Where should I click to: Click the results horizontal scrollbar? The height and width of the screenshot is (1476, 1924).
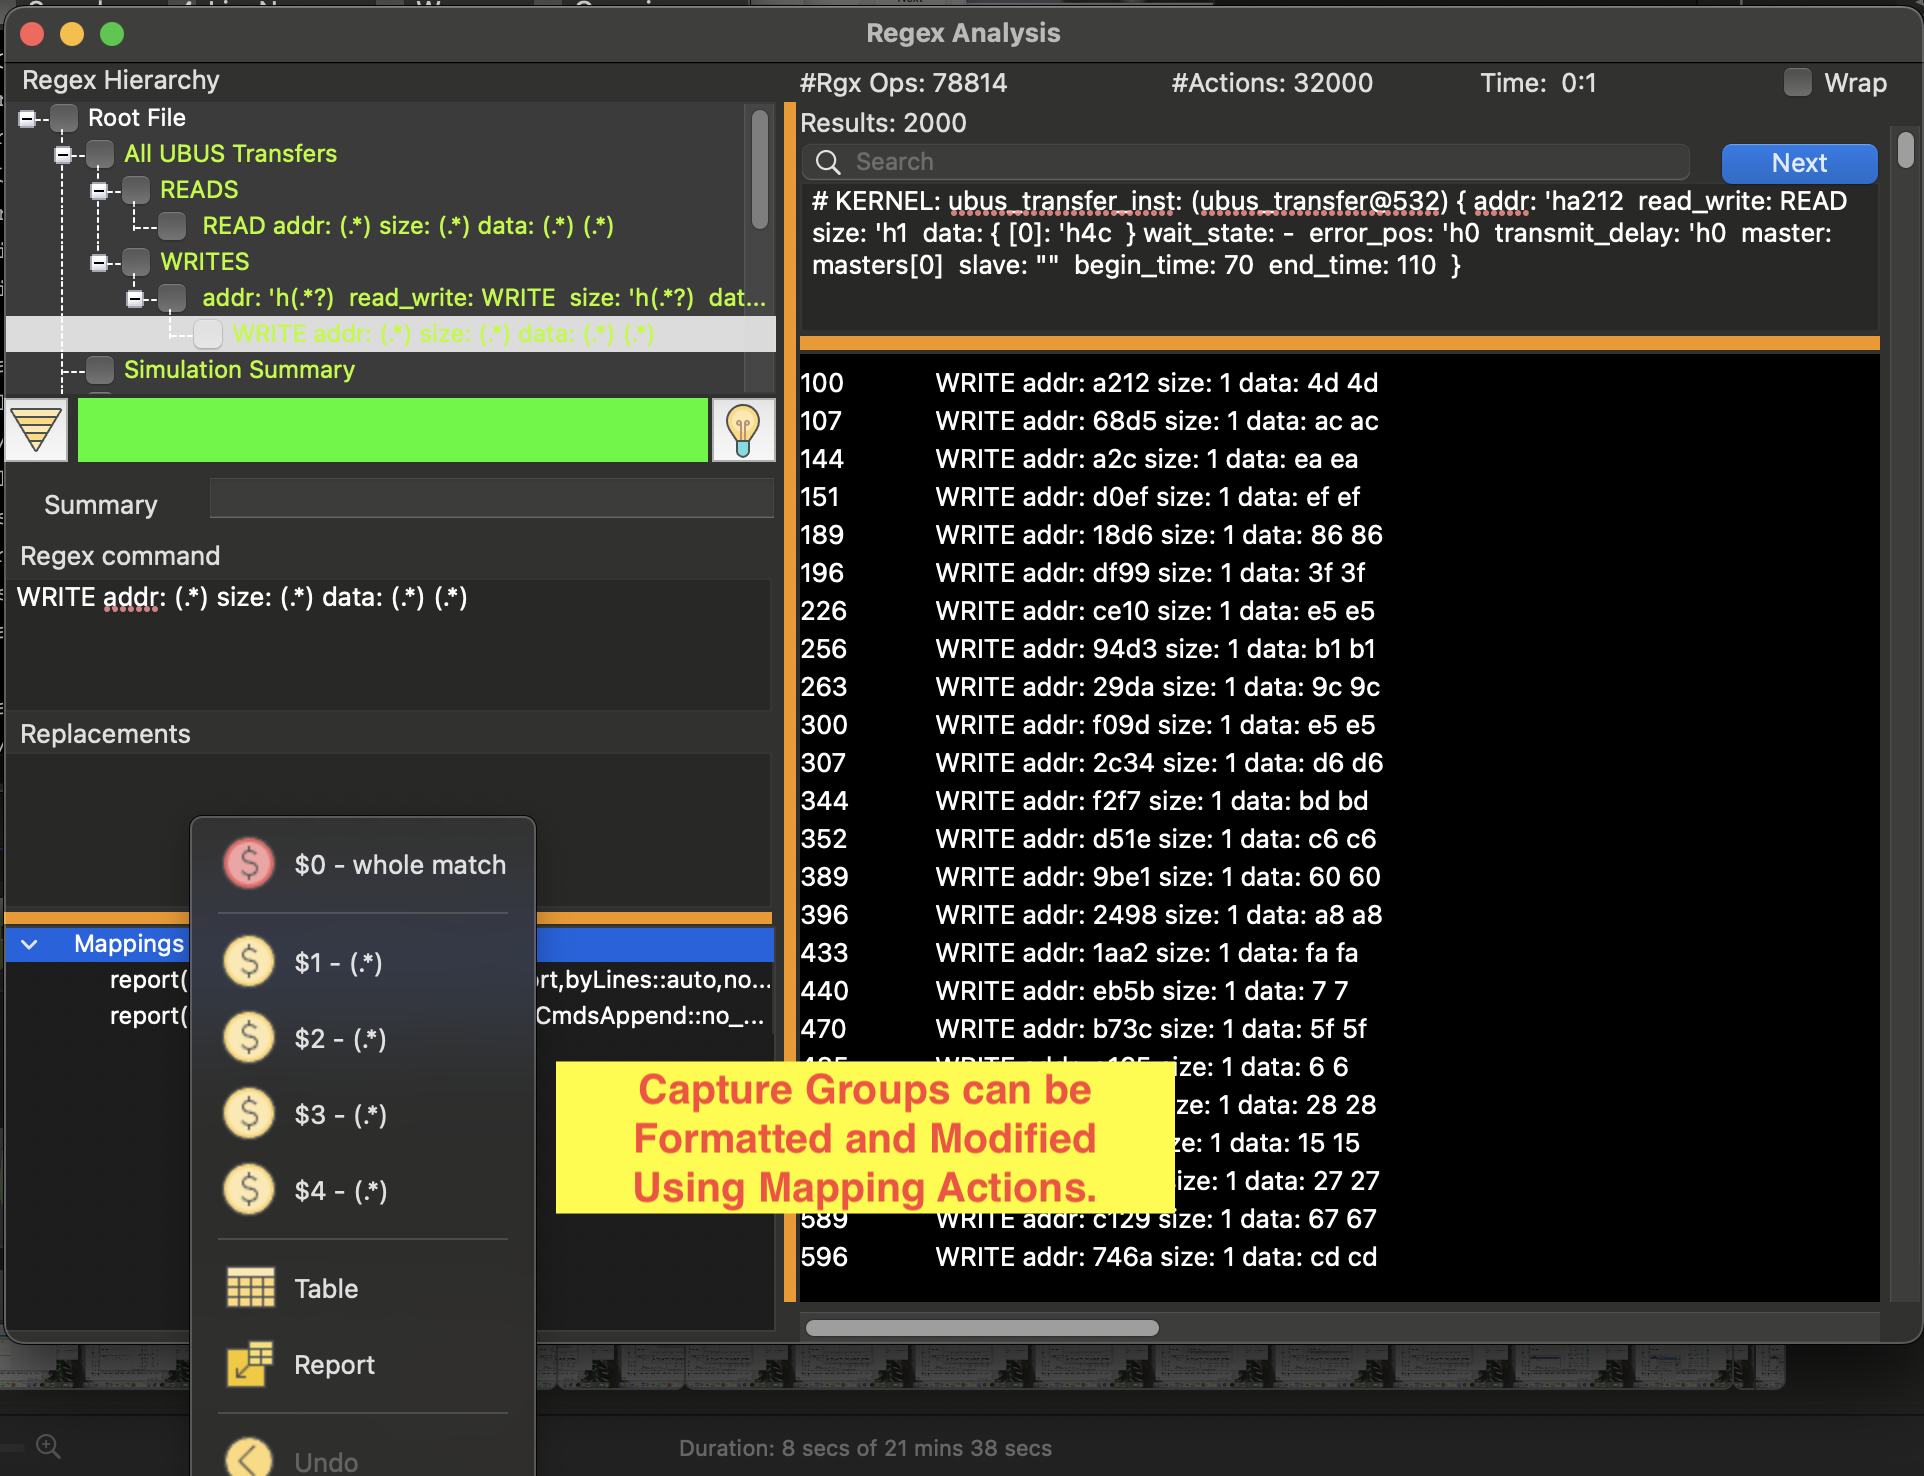point(981,1328)
